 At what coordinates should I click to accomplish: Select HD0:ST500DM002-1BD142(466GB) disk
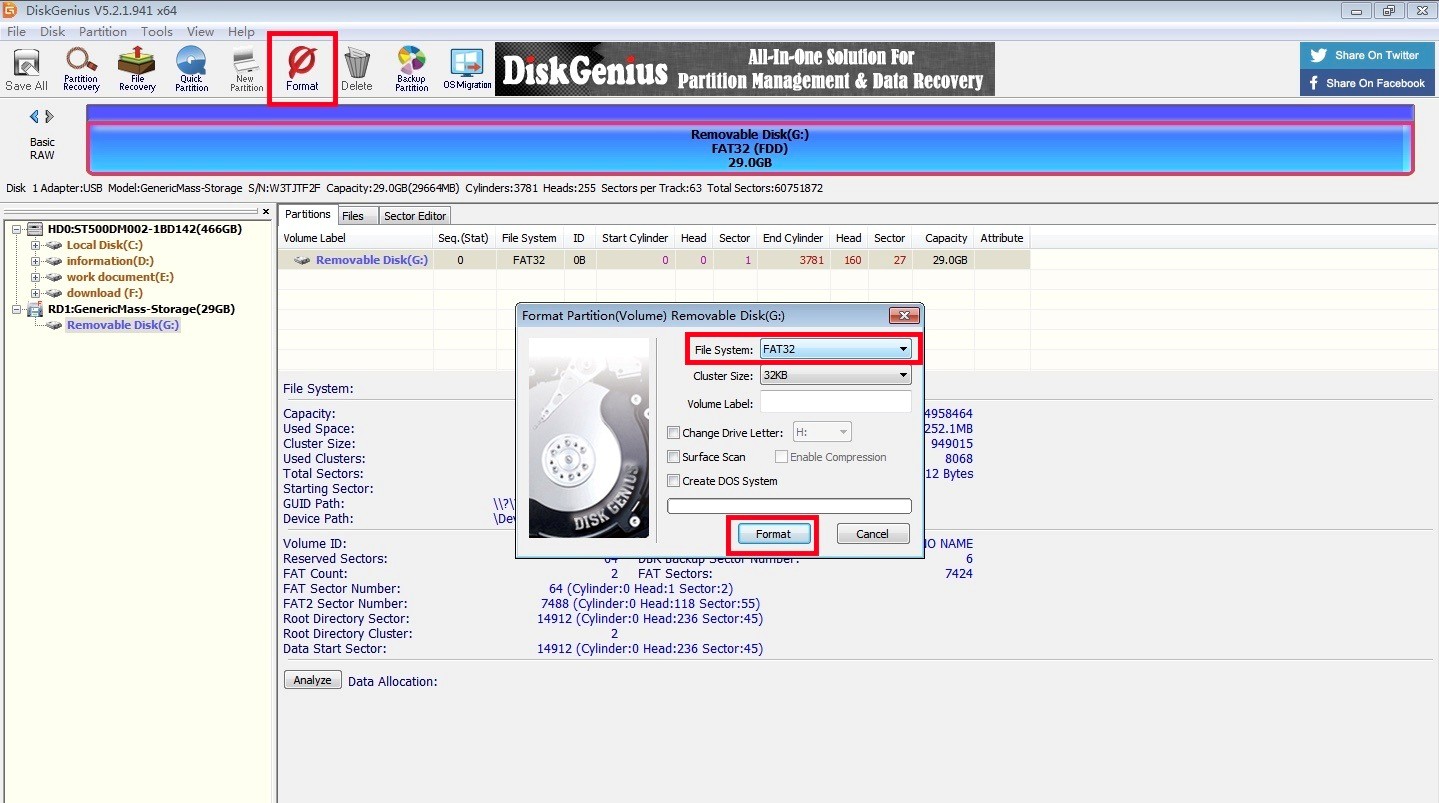(145, 229)
